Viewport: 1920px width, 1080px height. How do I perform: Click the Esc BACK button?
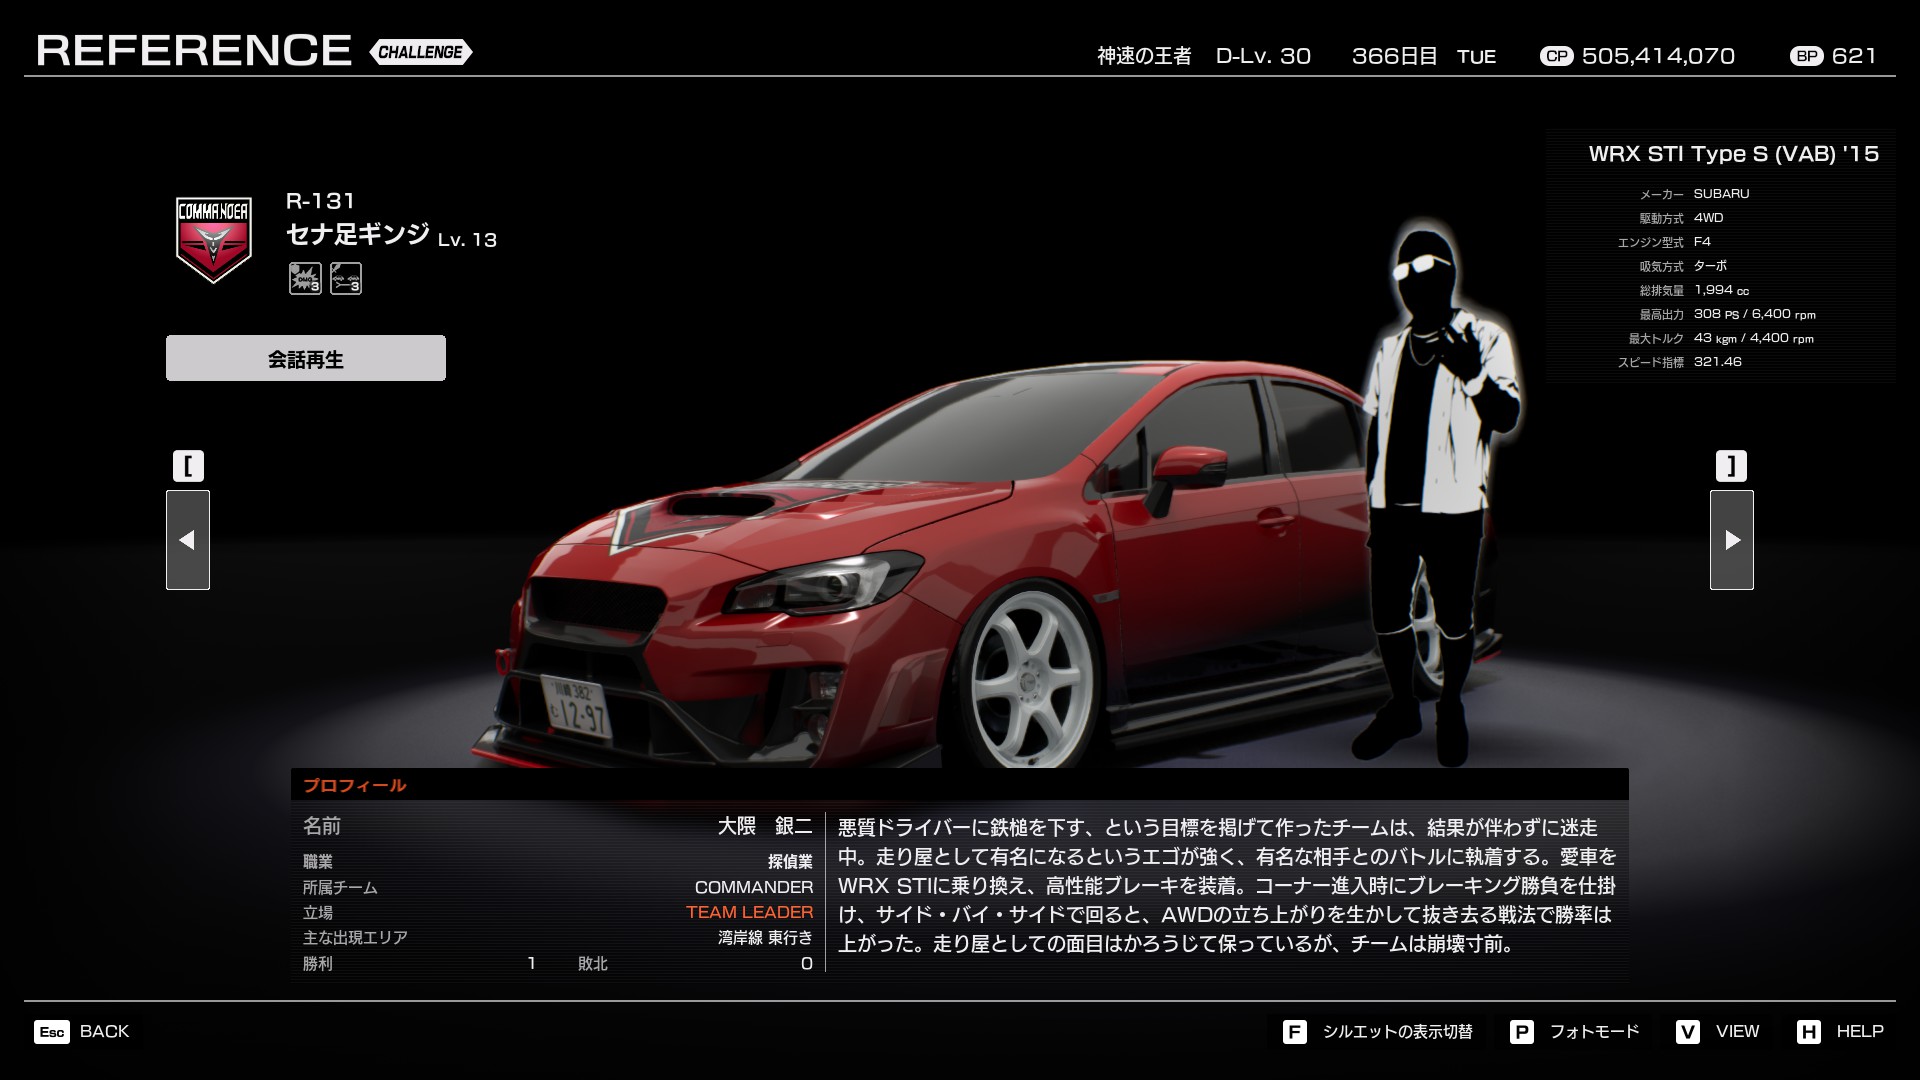point(82,1031)
